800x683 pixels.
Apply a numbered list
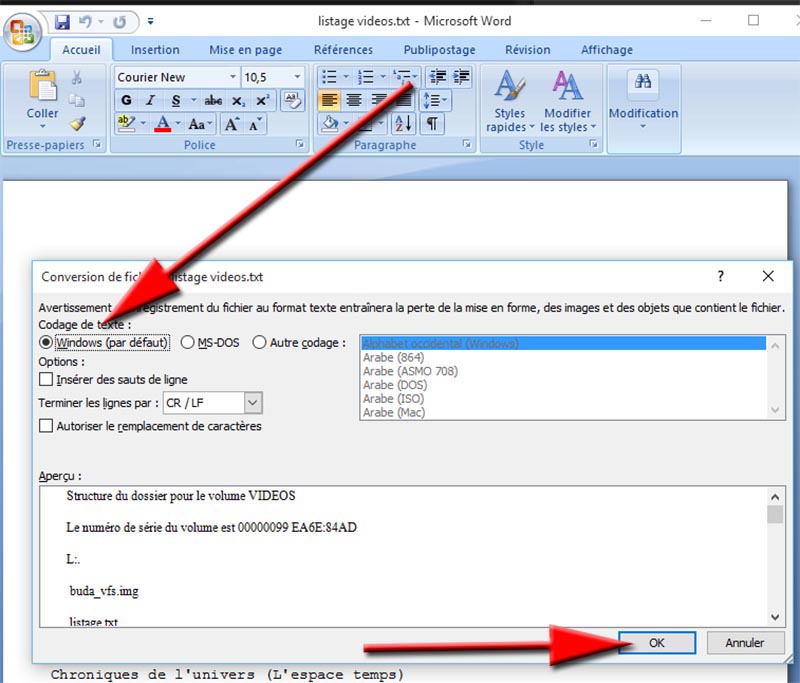(x=366, y=77)
